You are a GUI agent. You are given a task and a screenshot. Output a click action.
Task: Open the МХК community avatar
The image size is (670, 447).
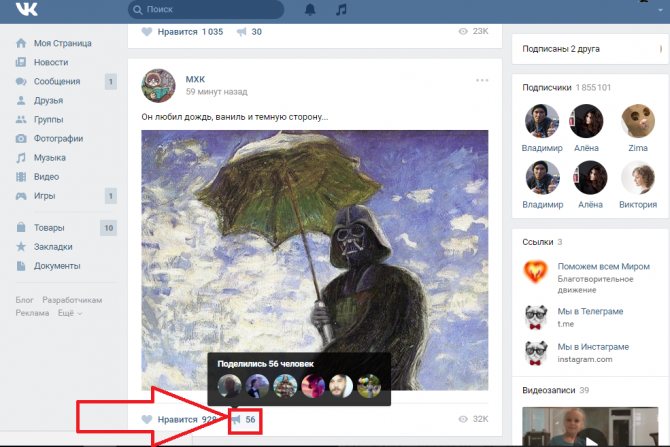click(158, 85)
